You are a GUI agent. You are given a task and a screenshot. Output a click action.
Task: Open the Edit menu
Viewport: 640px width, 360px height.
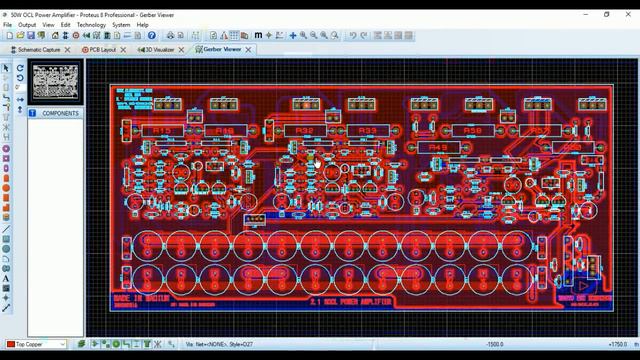coord(65,25)
